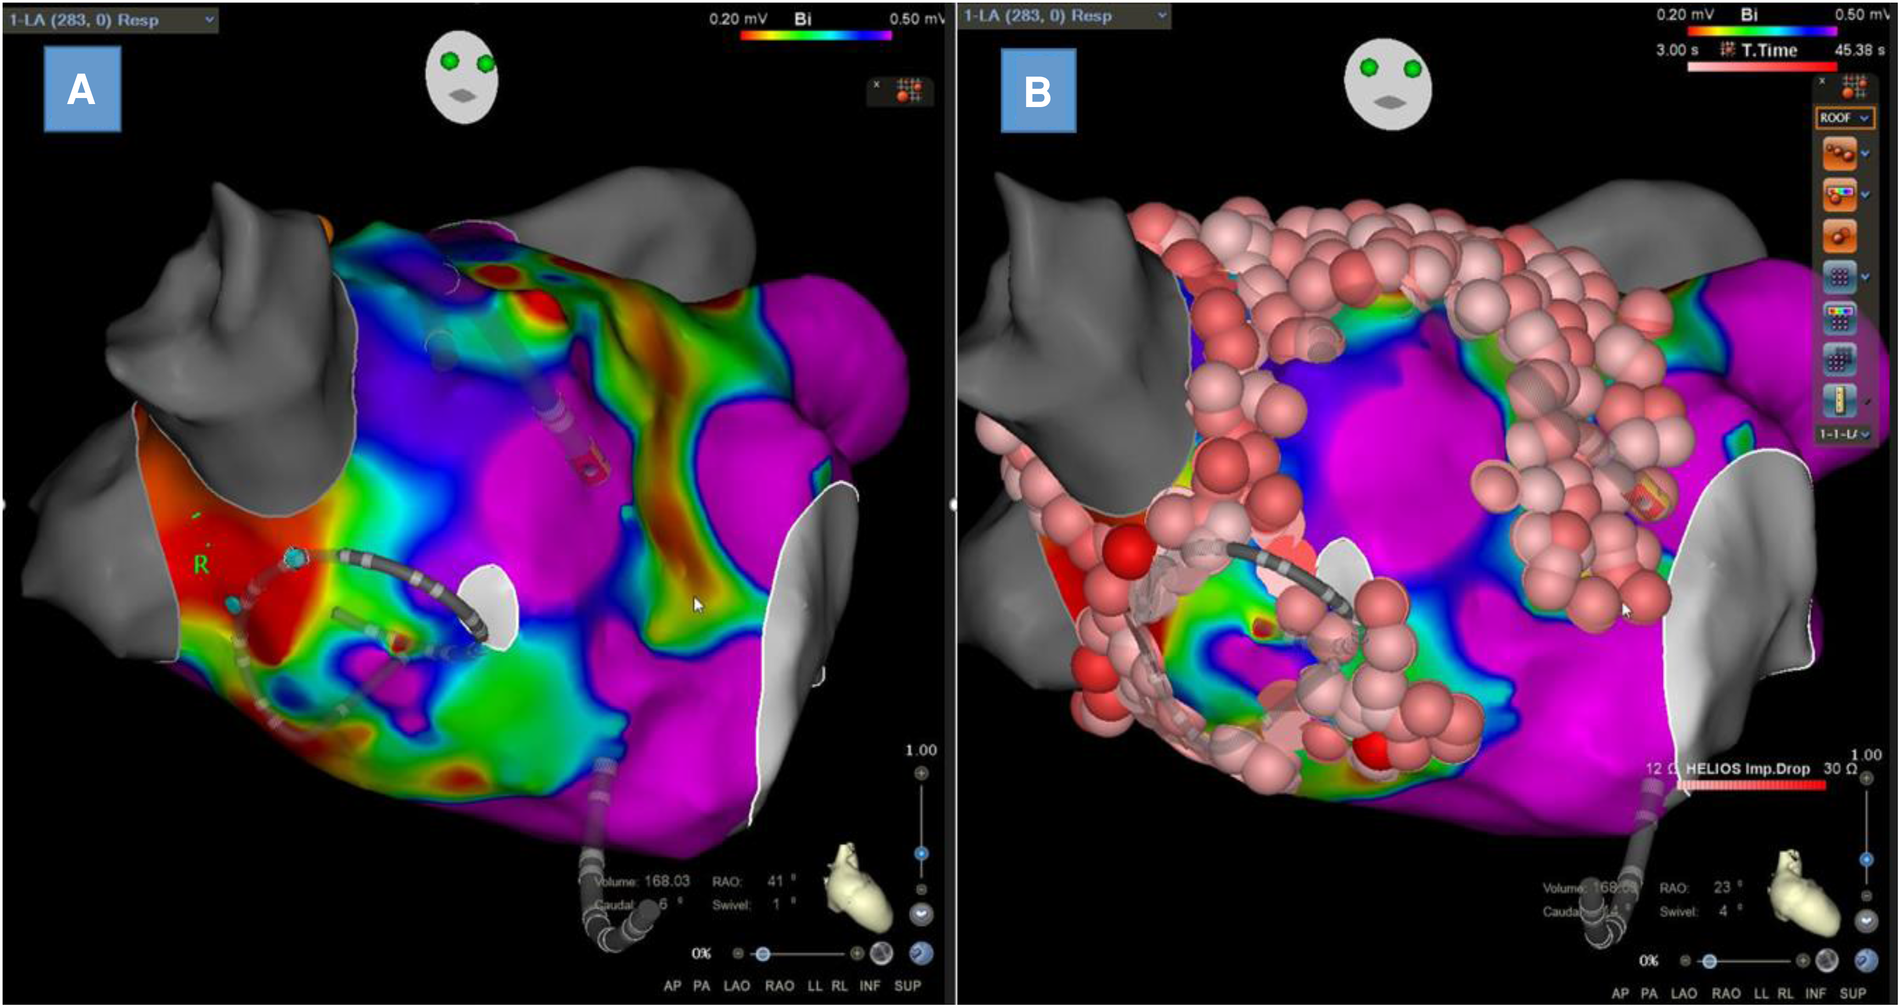Screen dimensions: 1900x1007
Task: Switch to PA view in panel B
Action: (1649, 993)
